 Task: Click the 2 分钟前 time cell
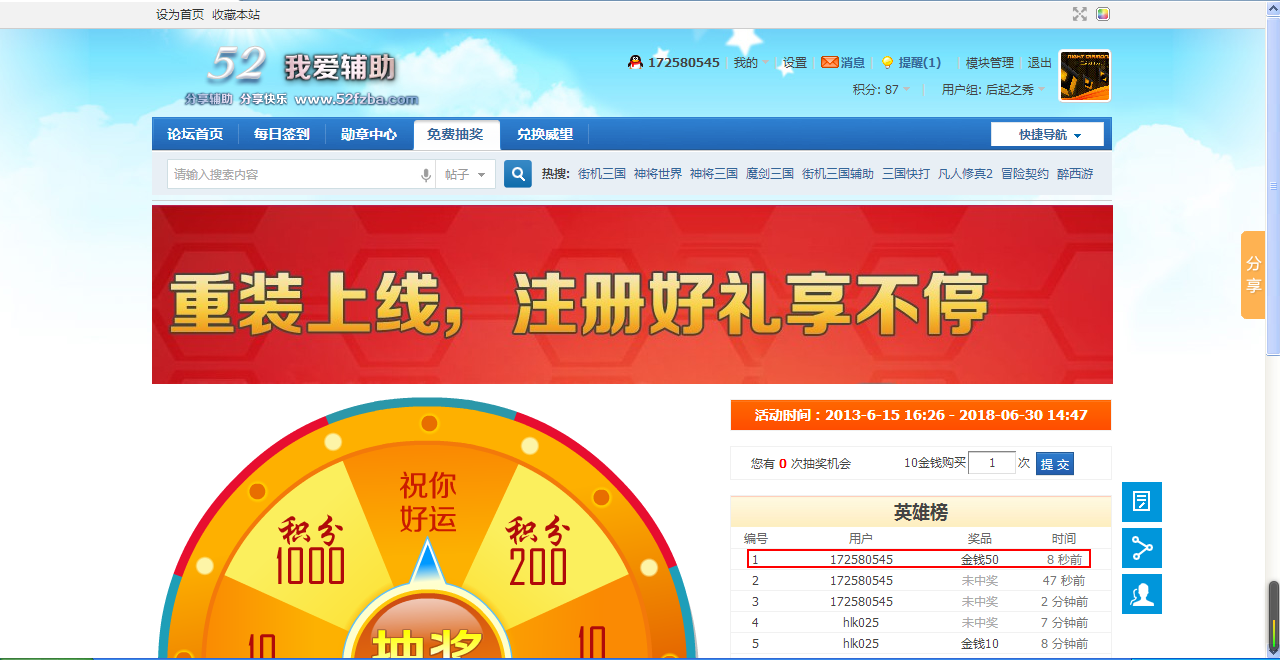[x=1064, y=601]
